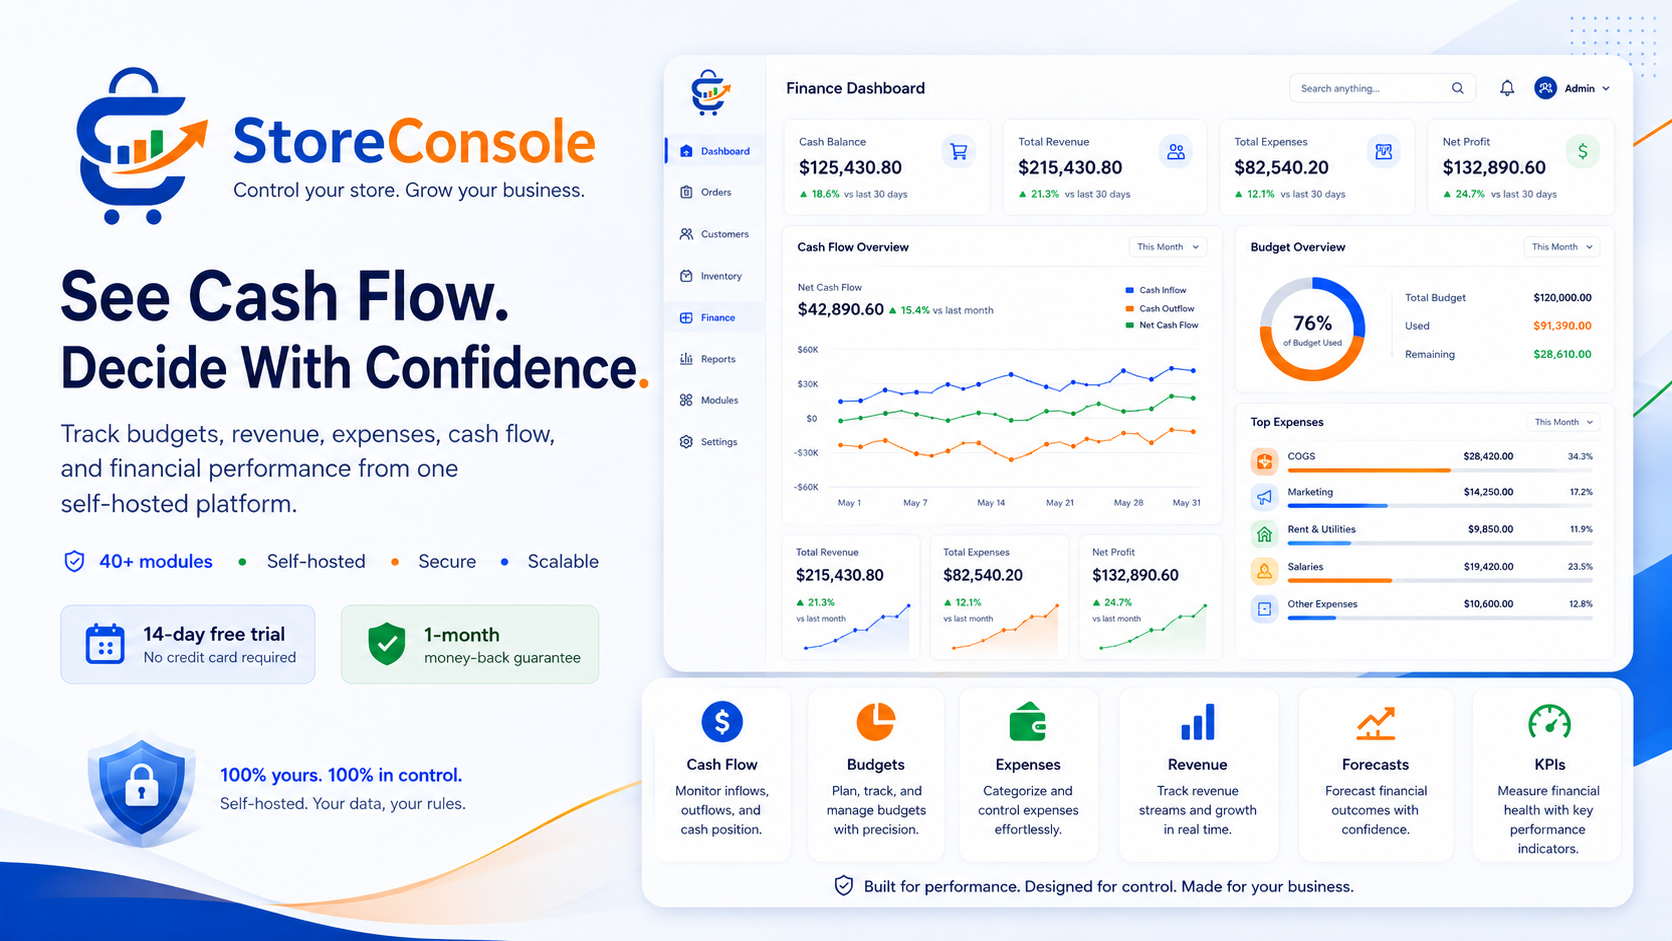The height and width of the screenshot is (941, 1672).
Task: Expand the Admin account menu chevron
Action: click(1606, 89)
